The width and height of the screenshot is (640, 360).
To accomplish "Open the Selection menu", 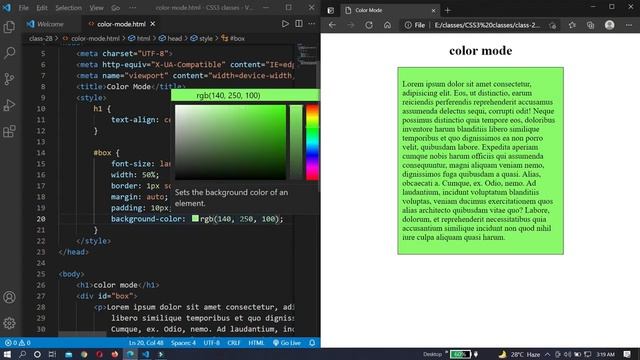I will [x=69, y=8].
